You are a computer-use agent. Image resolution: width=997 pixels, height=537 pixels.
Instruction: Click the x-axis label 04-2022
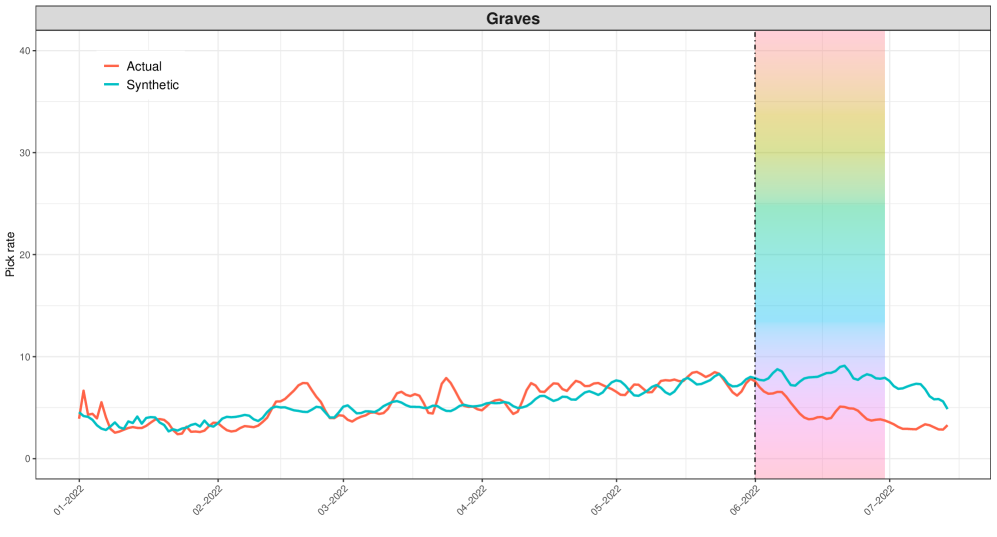(x=471, y=500)
